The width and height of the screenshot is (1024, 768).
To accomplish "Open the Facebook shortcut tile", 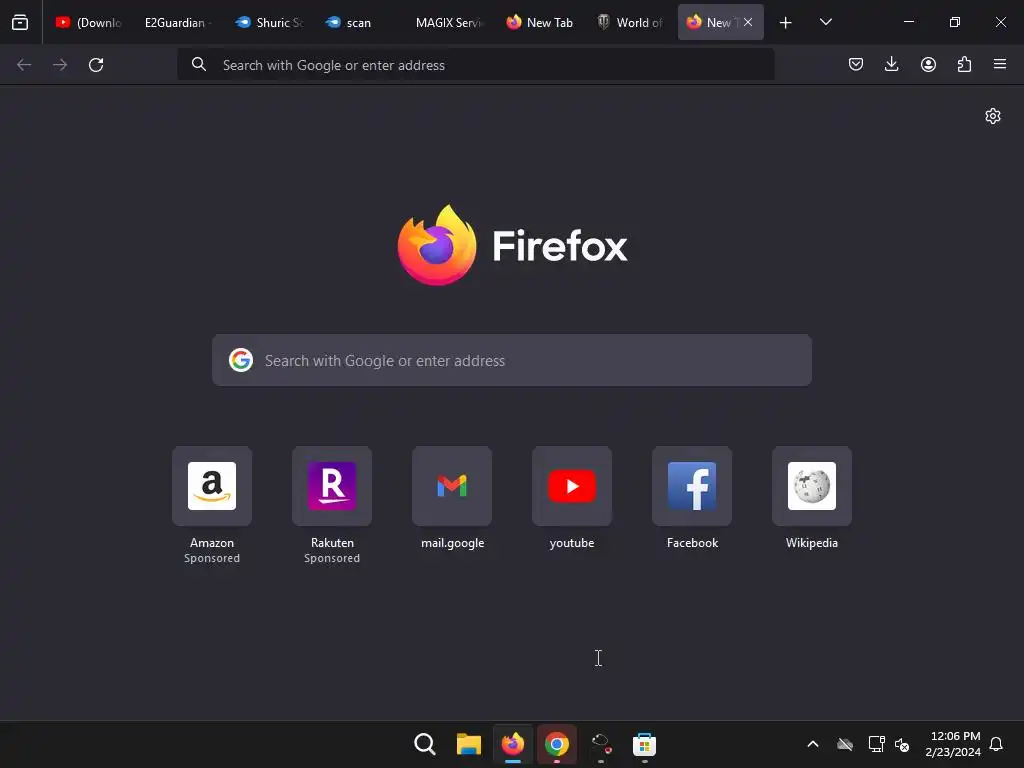I will click(x=692, y=486).
